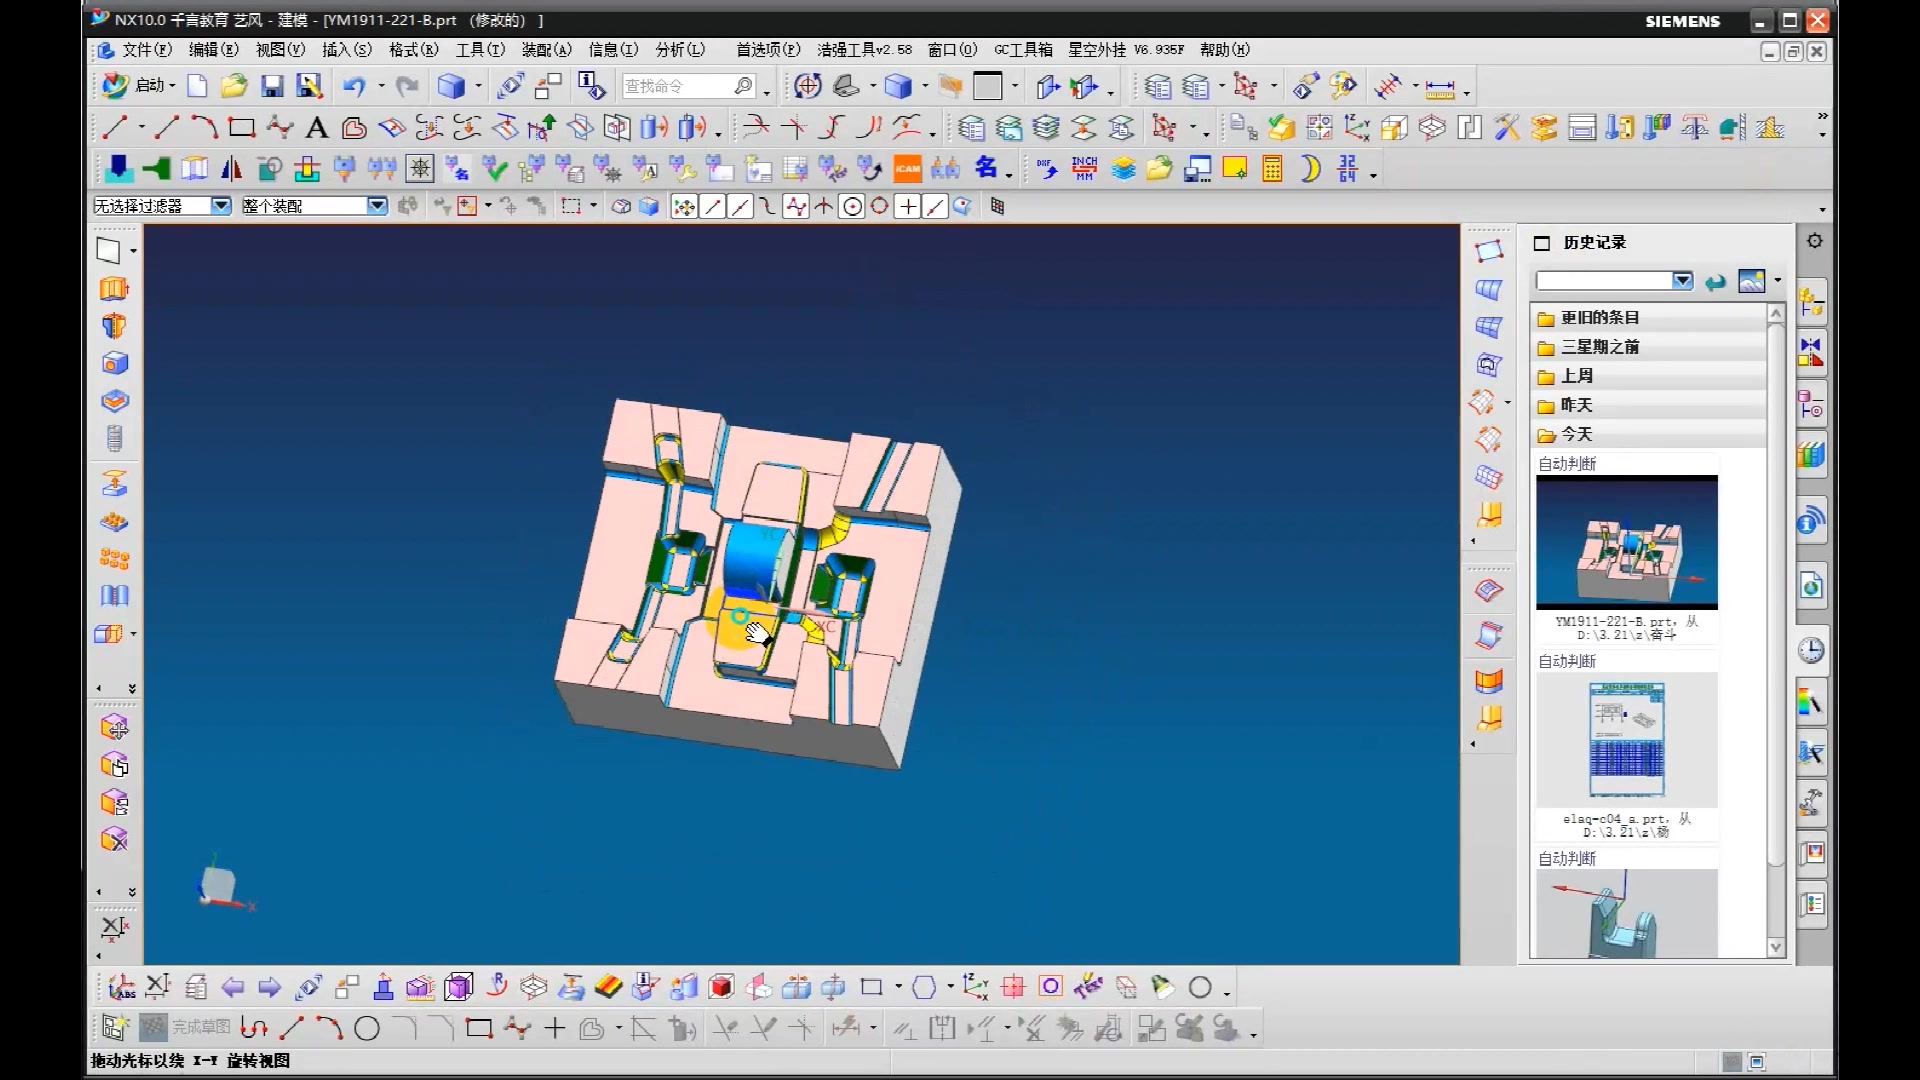Viewport: 1920px width, 1080px height.
Task: Expand the 昨天 history folder
Action: [x=1576, y=405]
